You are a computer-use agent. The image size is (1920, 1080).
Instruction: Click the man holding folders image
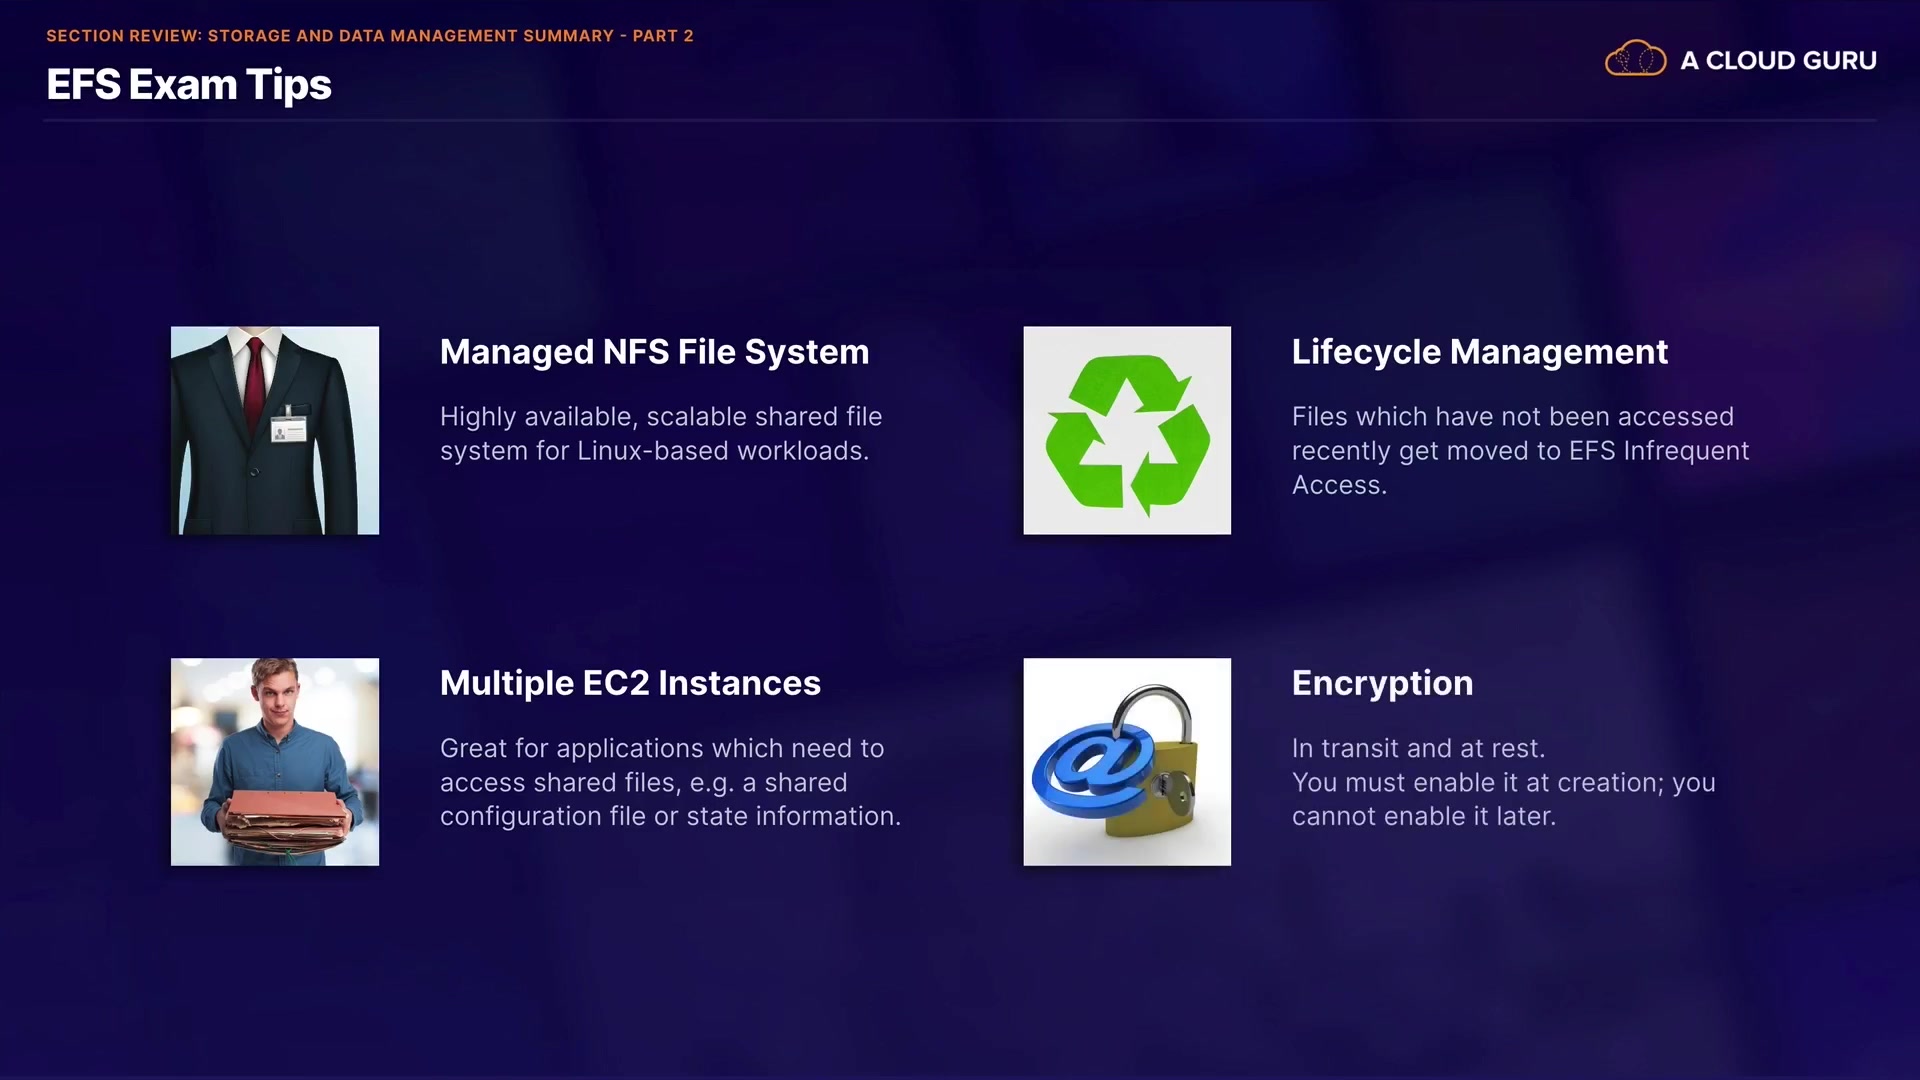[275, 762]
